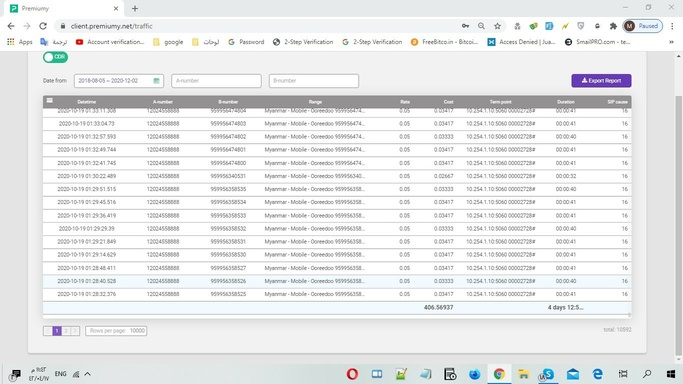Image resolution: width=683 pixels, height=384 pixels.
Task: Open the Windows Start menu
Action: pos(671,374)
